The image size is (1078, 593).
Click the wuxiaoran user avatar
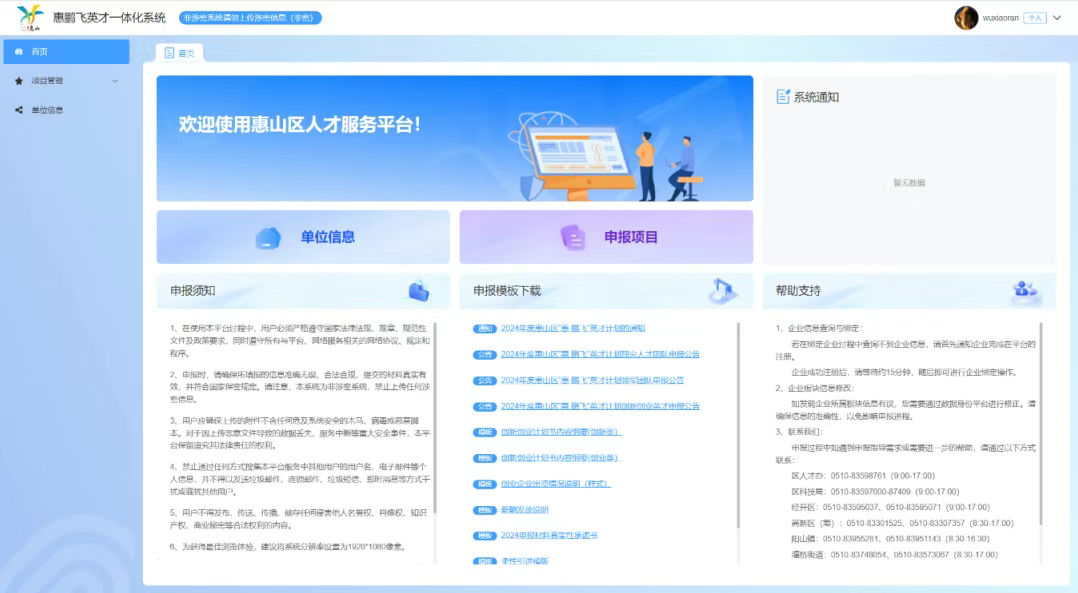pos(966,18)
